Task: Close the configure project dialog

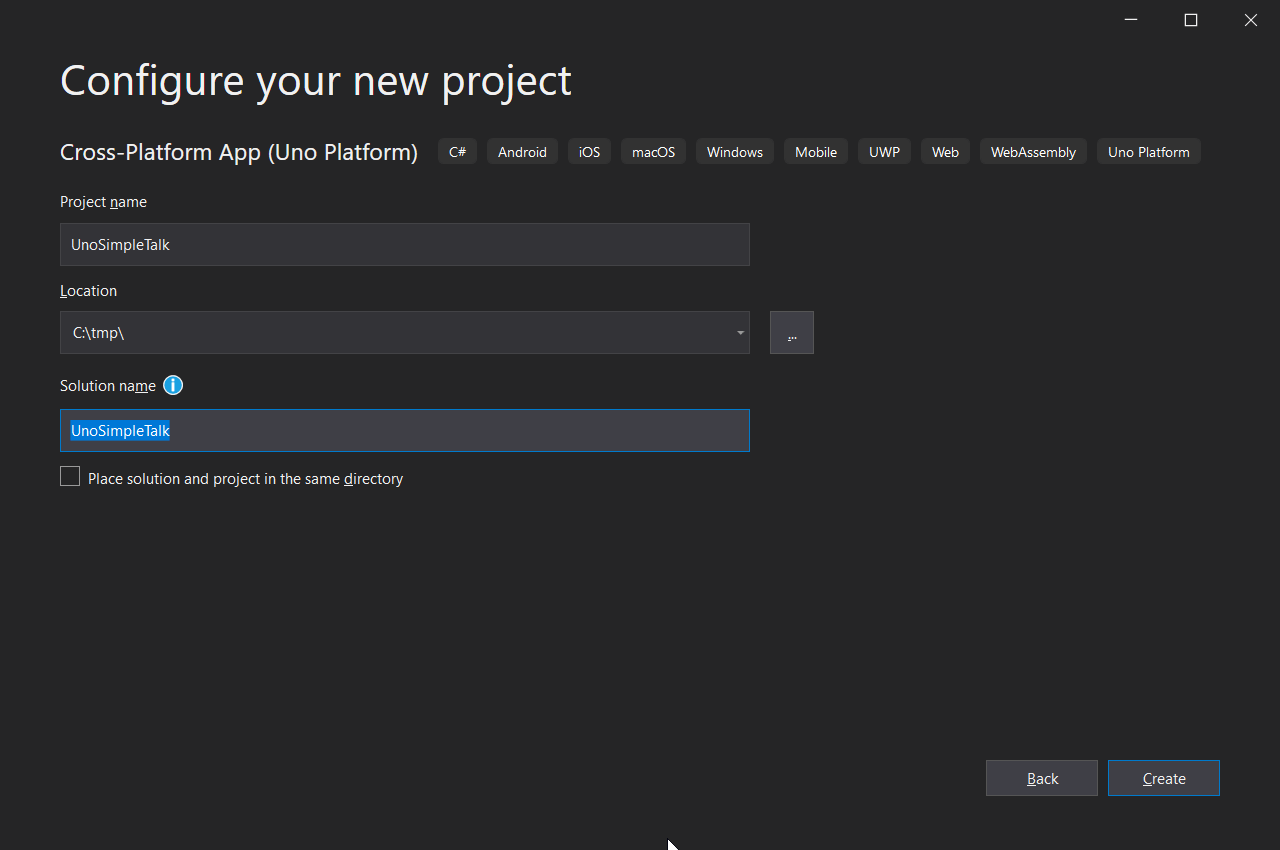Action: tap(1251, 20)
